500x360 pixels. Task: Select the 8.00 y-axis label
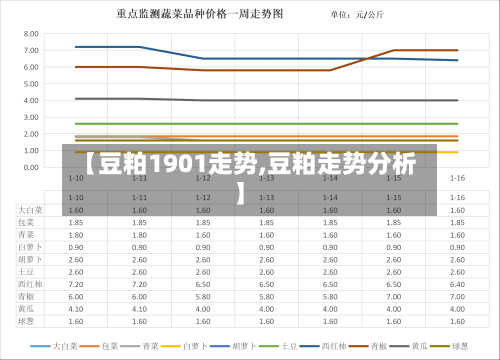point(31,34)
